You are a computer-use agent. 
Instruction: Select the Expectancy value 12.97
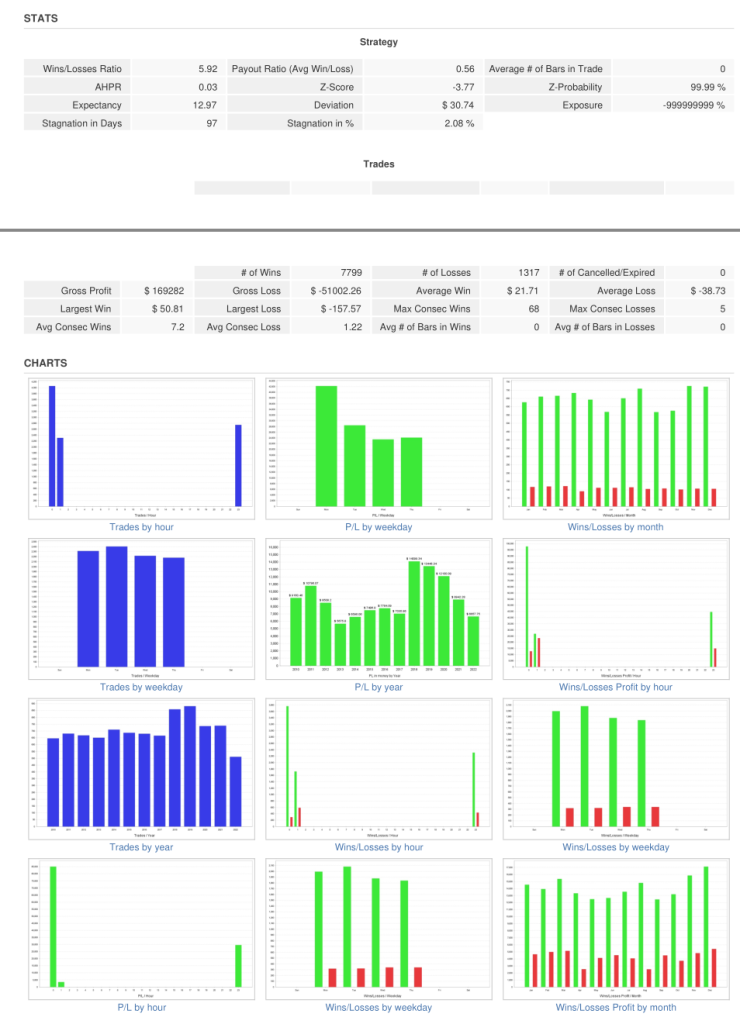tap(204, 105)
